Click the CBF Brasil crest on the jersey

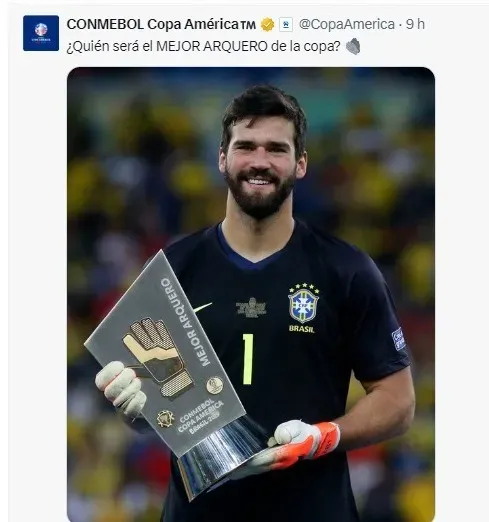pyautogui.click(x=303, y=308)
